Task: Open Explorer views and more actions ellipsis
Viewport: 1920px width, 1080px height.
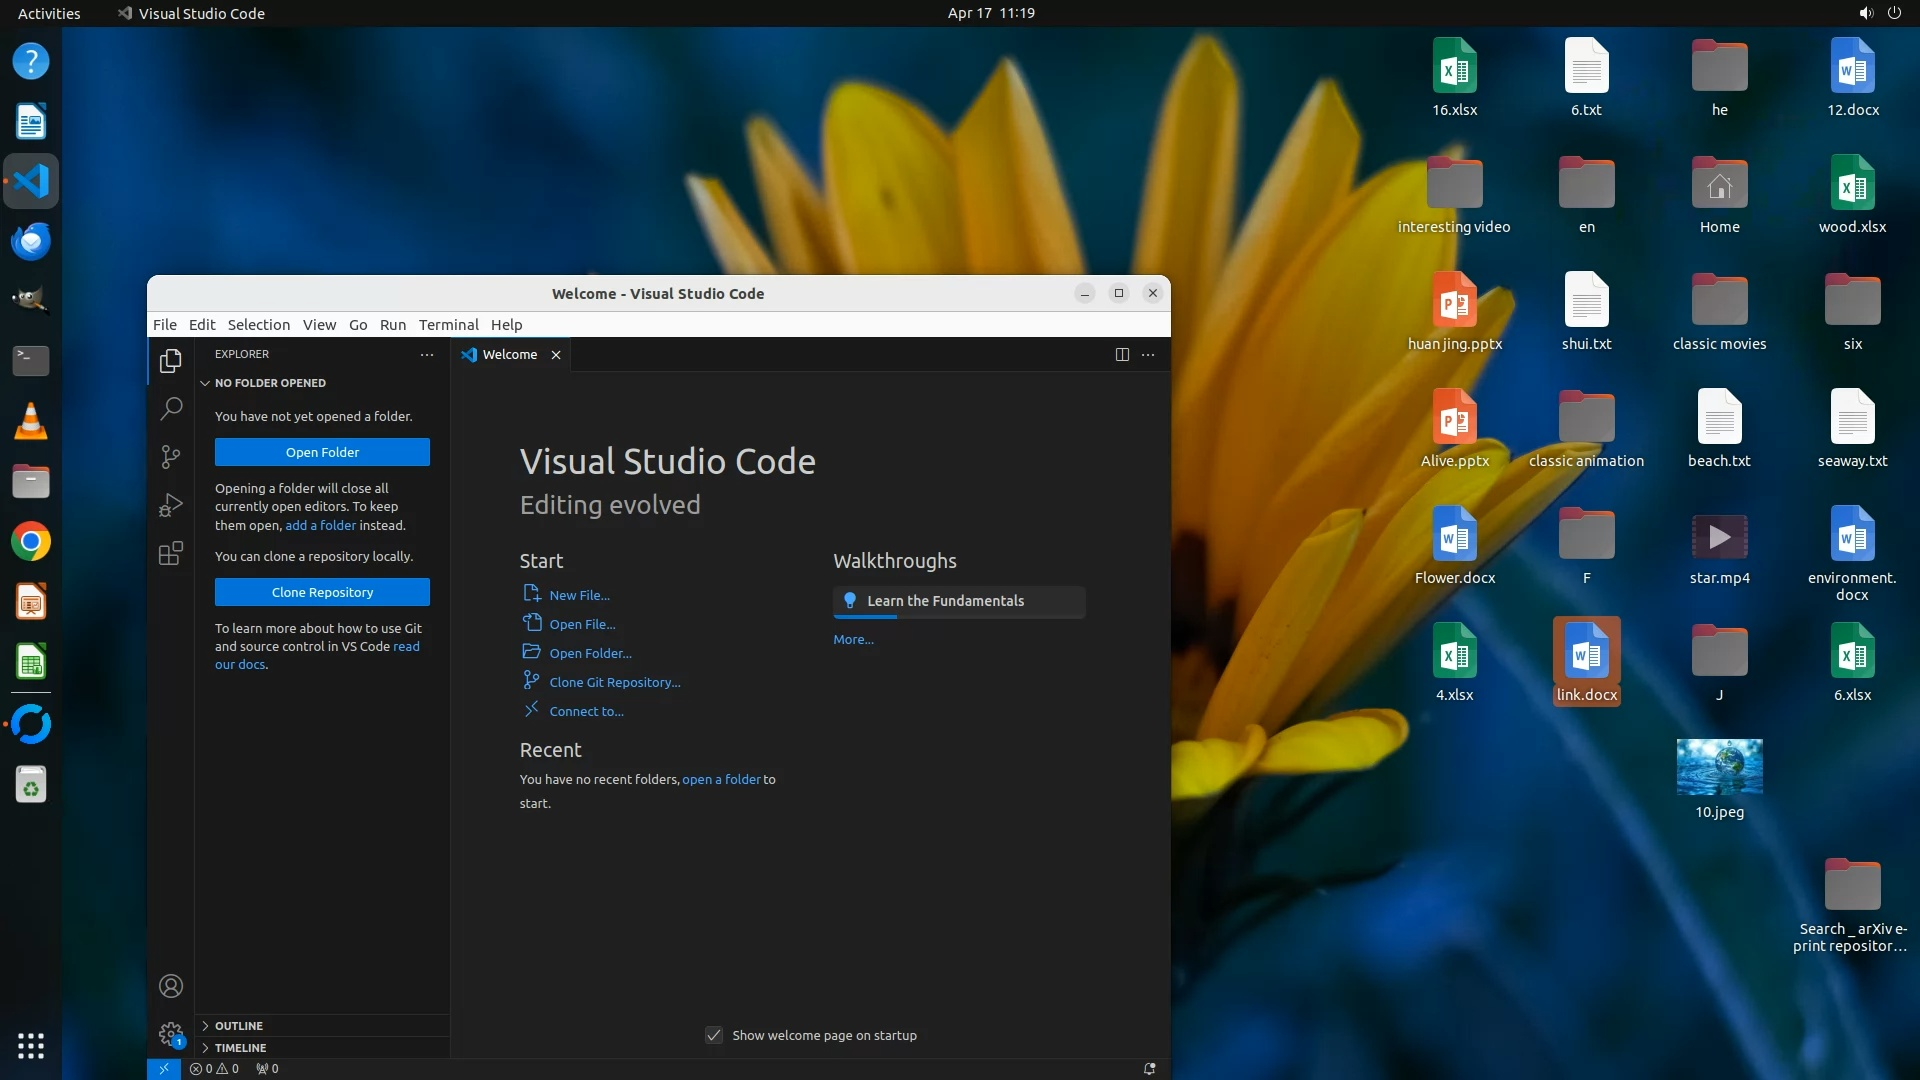Action: pos(427,355)
